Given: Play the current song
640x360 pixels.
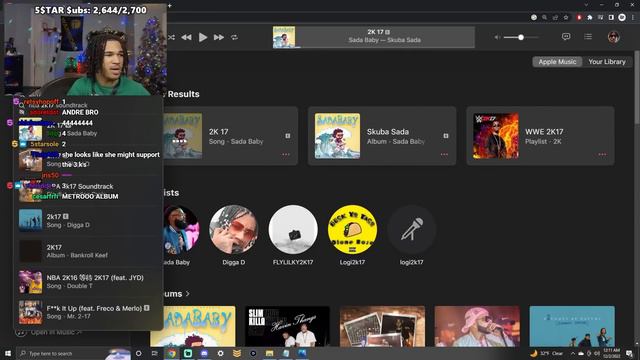Looking at the screenshot, I should pyautogui.click(x=203, y=37).
